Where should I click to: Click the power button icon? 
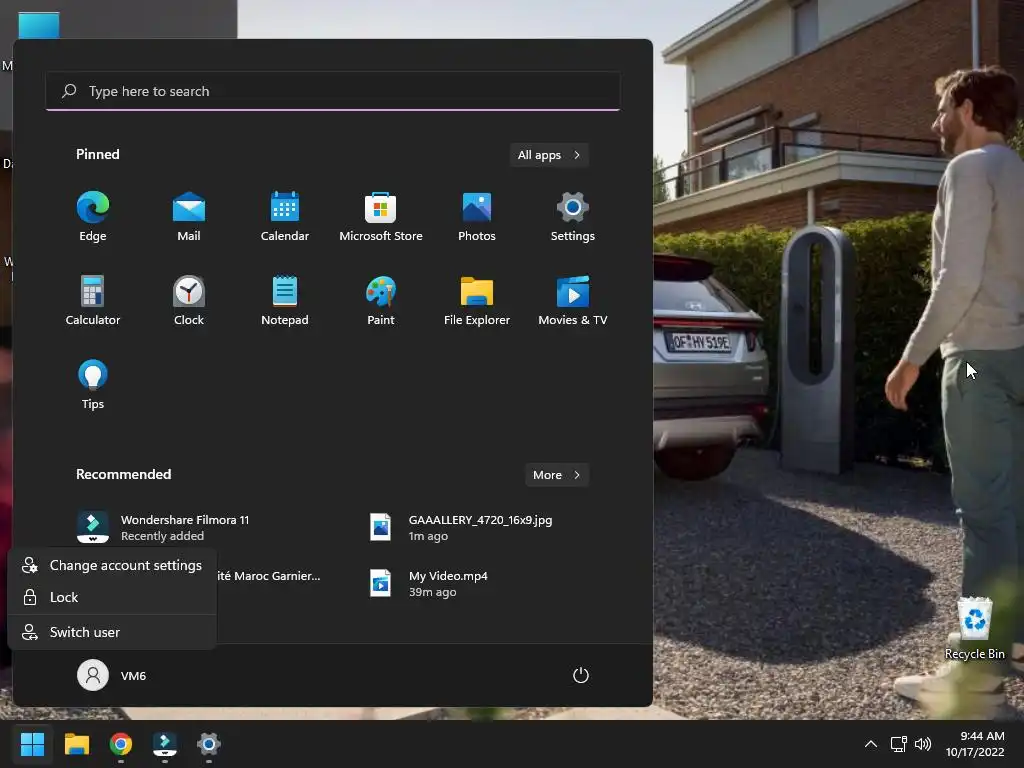[581, 675]
